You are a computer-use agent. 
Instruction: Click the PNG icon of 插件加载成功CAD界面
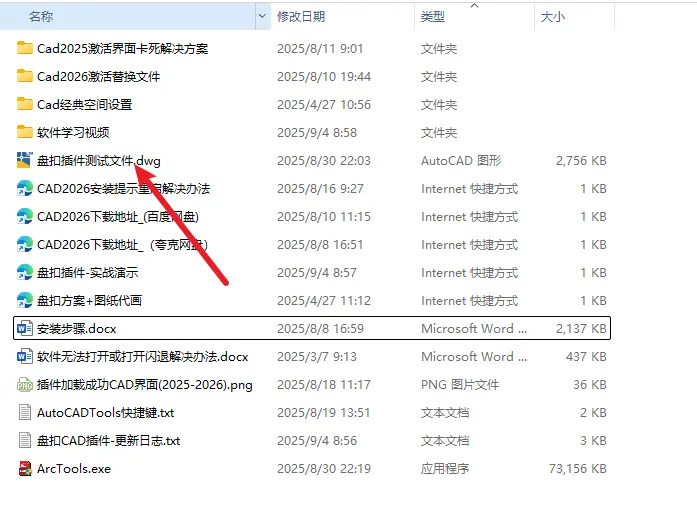(x=24, y=385)
